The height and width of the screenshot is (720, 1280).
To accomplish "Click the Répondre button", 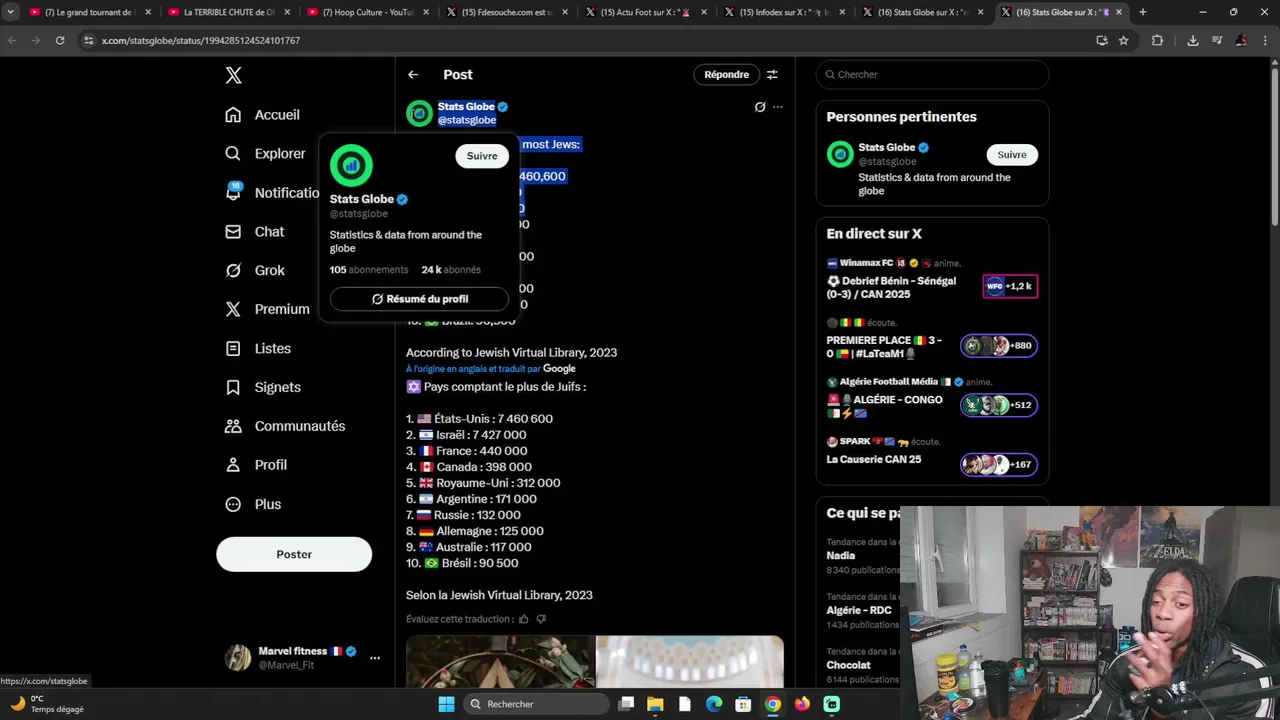I will click(x=726, y=75).
